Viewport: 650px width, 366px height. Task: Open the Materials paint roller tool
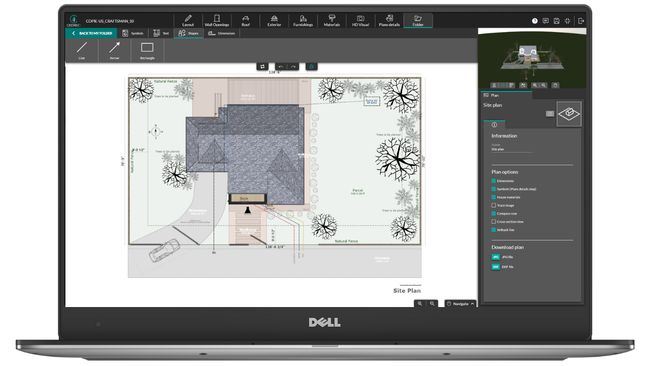pos(332,20)
